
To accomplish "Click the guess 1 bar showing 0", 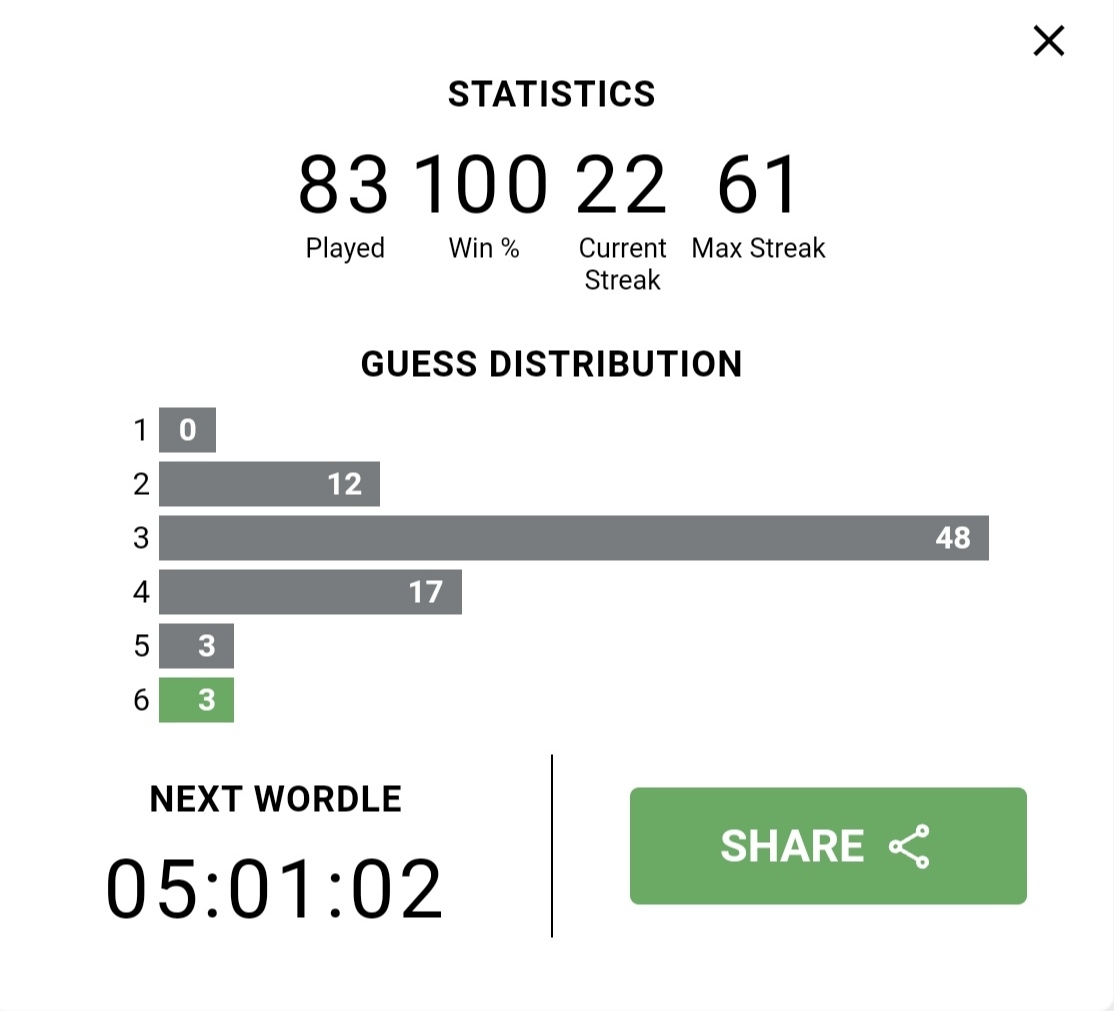I will click(187, 430).
